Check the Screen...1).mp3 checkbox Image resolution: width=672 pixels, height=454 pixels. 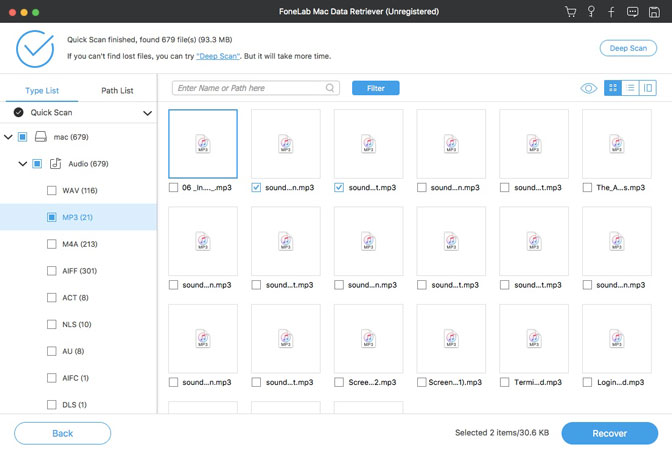click(x=422, y=382)
